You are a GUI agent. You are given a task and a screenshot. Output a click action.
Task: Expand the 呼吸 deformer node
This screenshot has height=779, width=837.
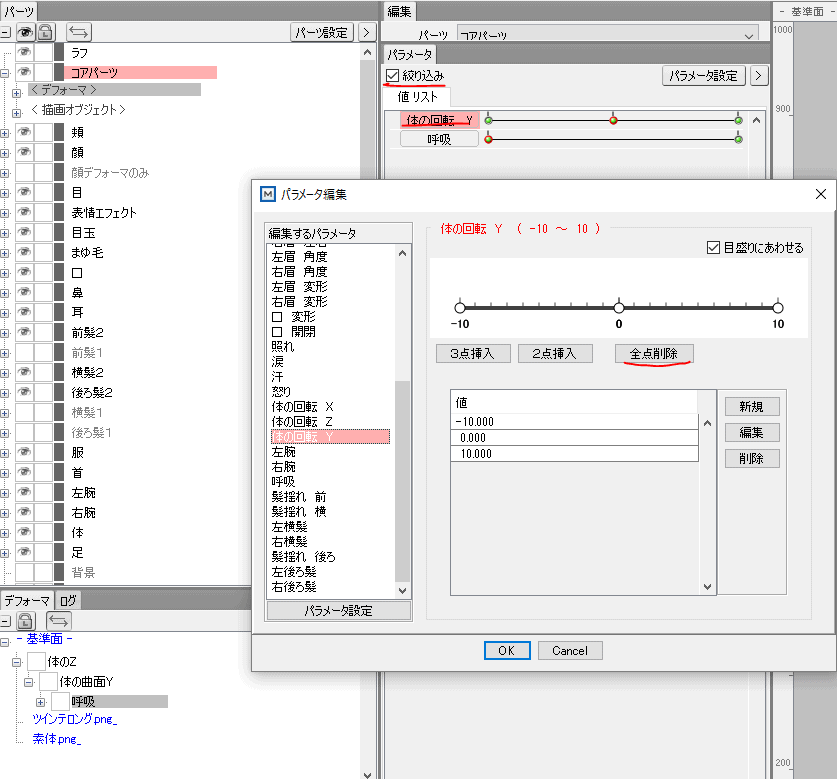point(41,702)
